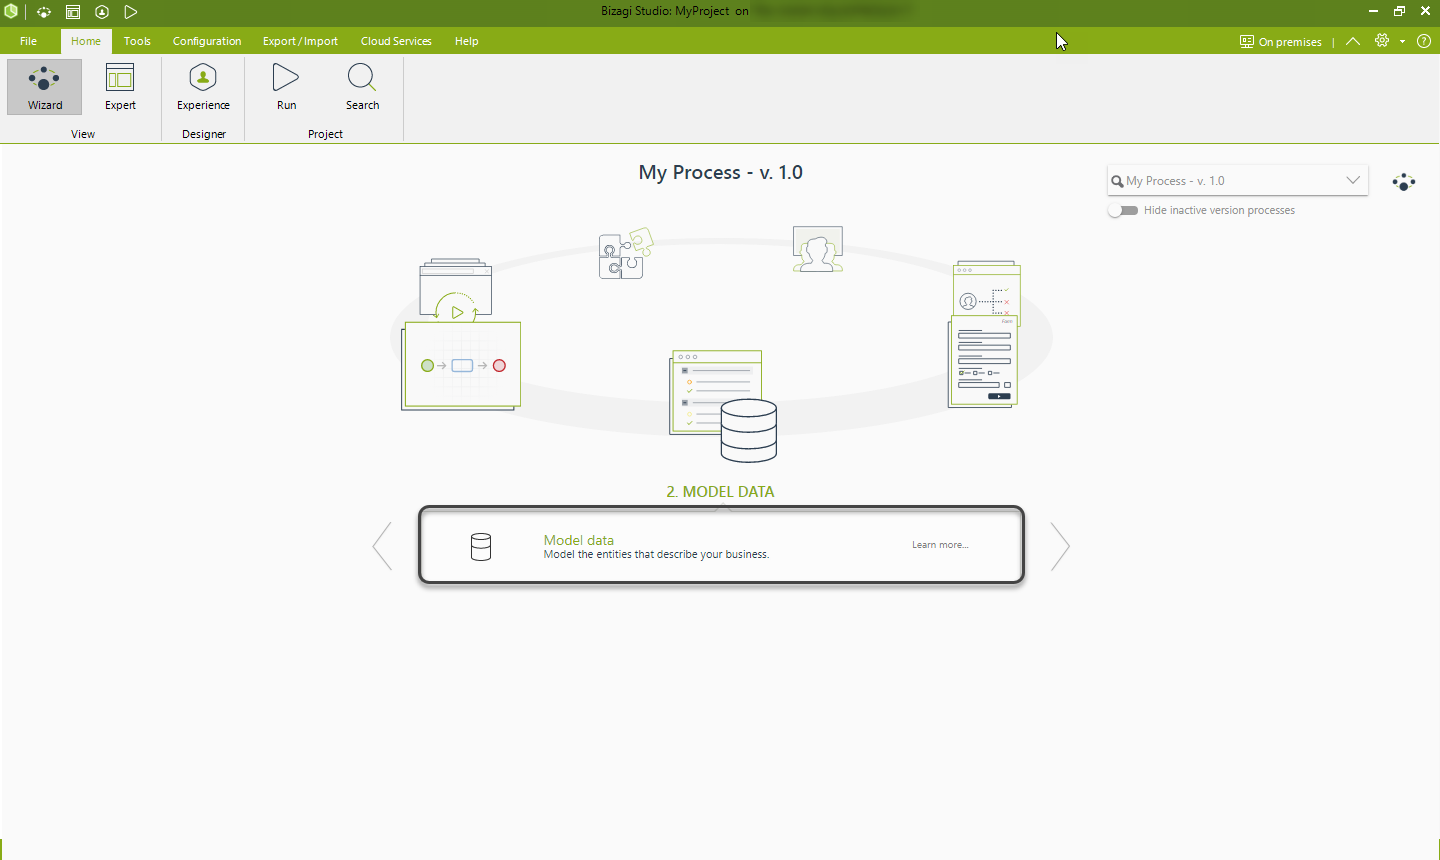This screenshot has height=860, width=1440.
Task: Select the Model data database illustration
Action: (724, 406)
